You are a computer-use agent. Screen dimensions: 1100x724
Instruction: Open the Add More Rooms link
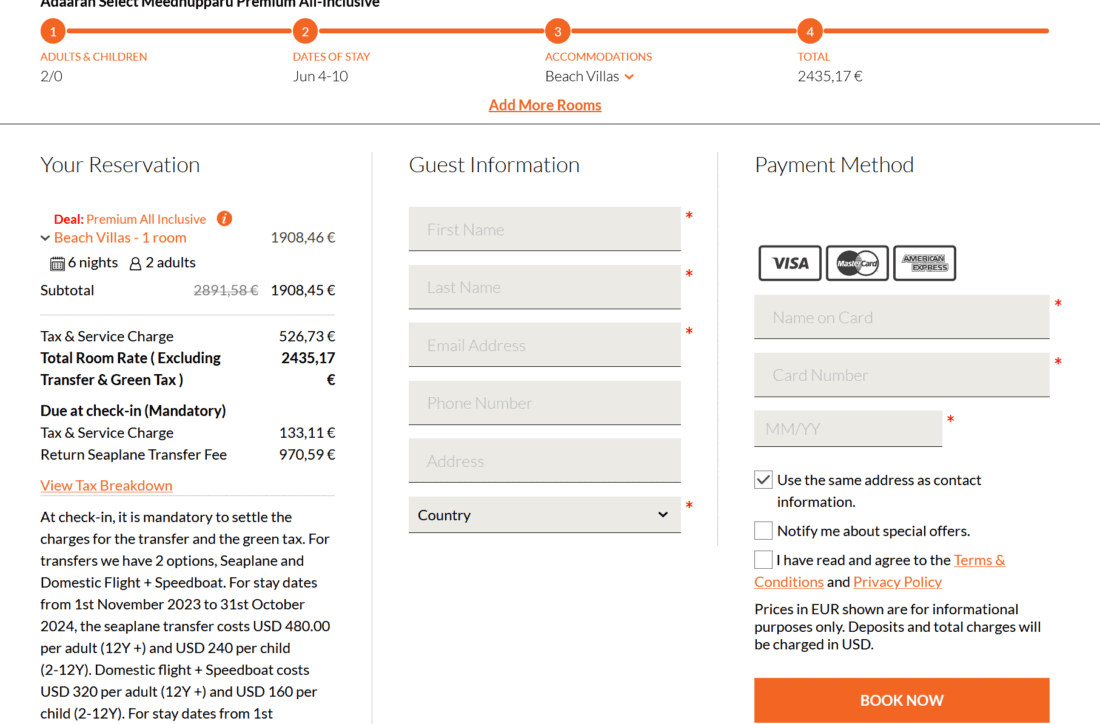[545, 105]
